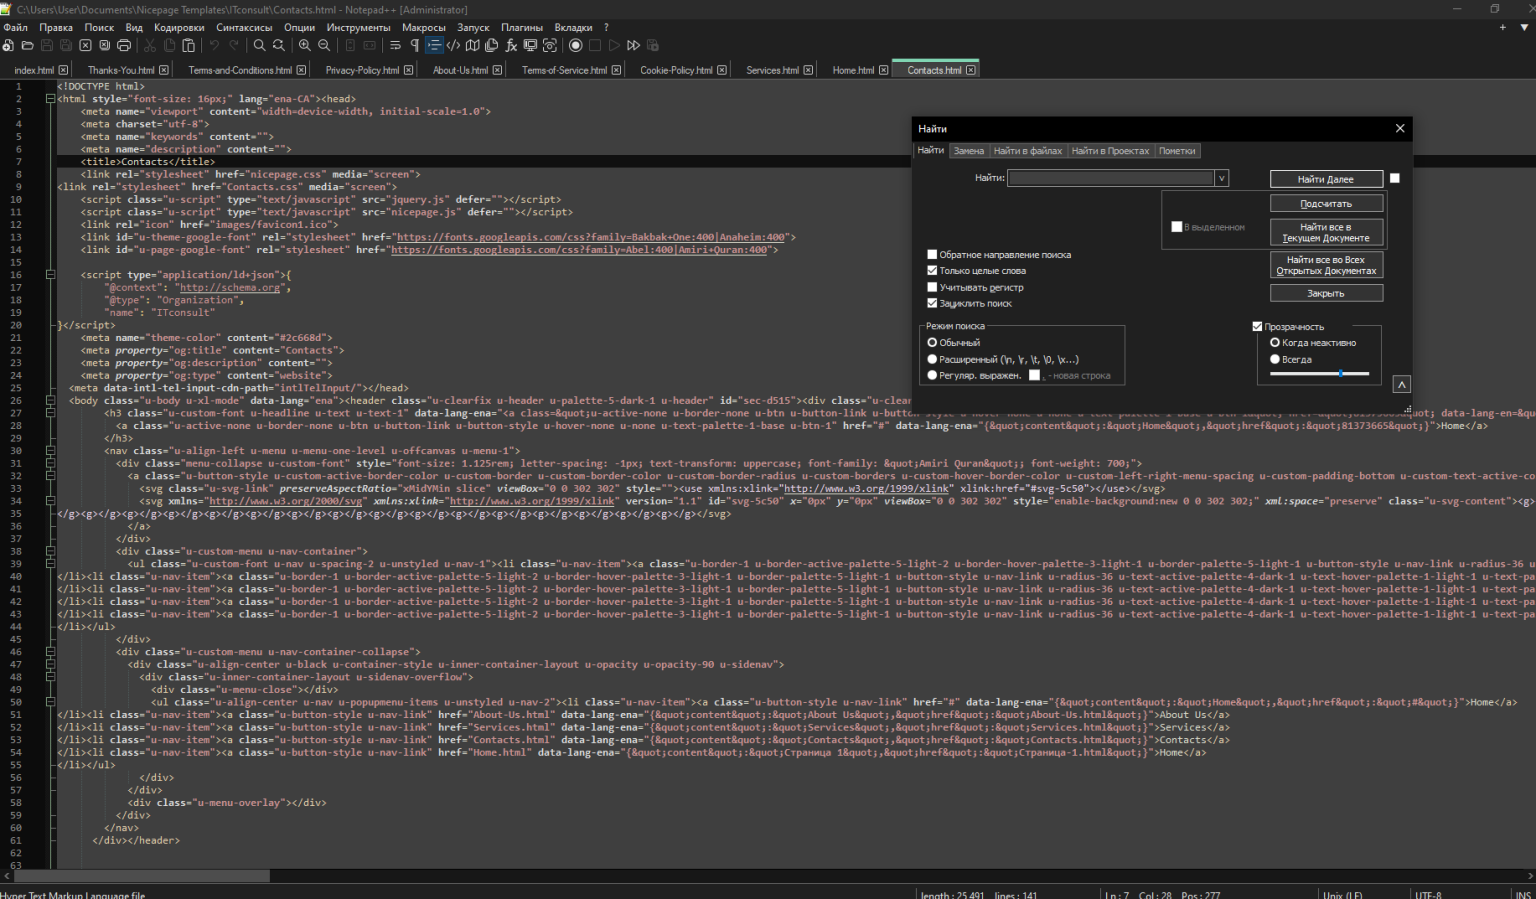Start macro recording with the record icon
The height and width of the screenshot is (899, 1536).
(575, 45)
